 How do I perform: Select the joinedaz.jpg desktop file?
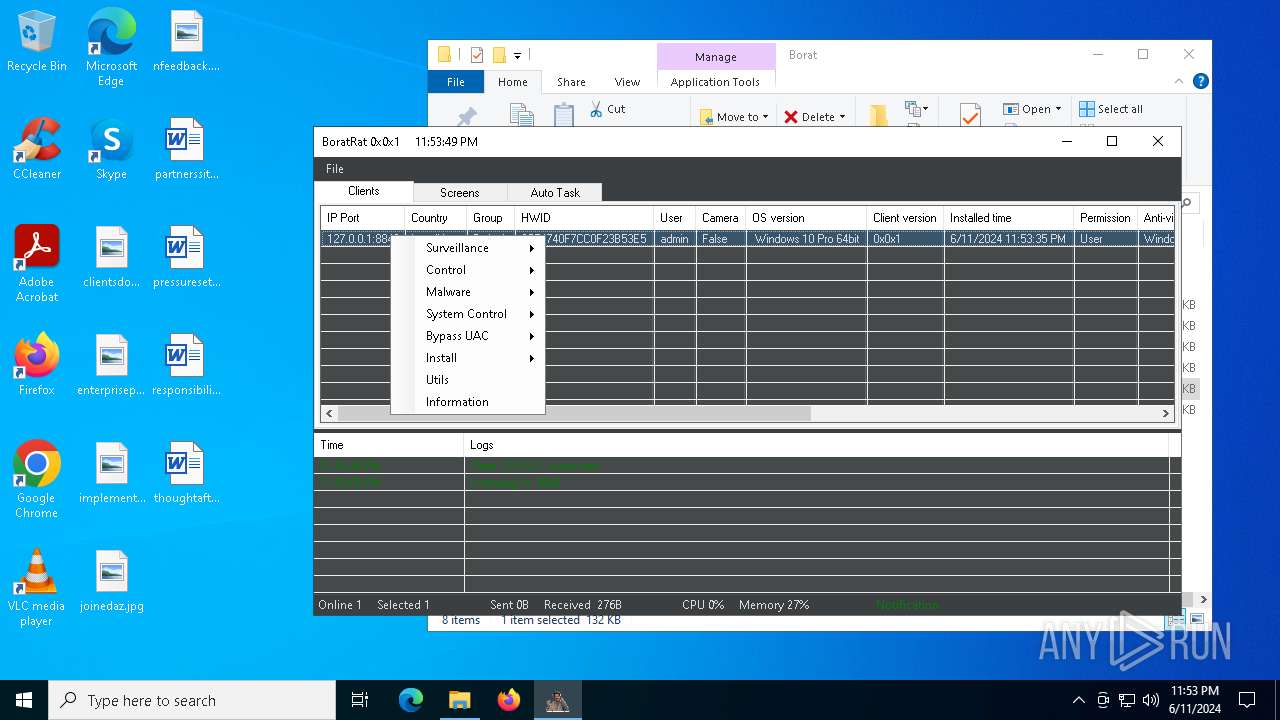(x=112, y=581)
